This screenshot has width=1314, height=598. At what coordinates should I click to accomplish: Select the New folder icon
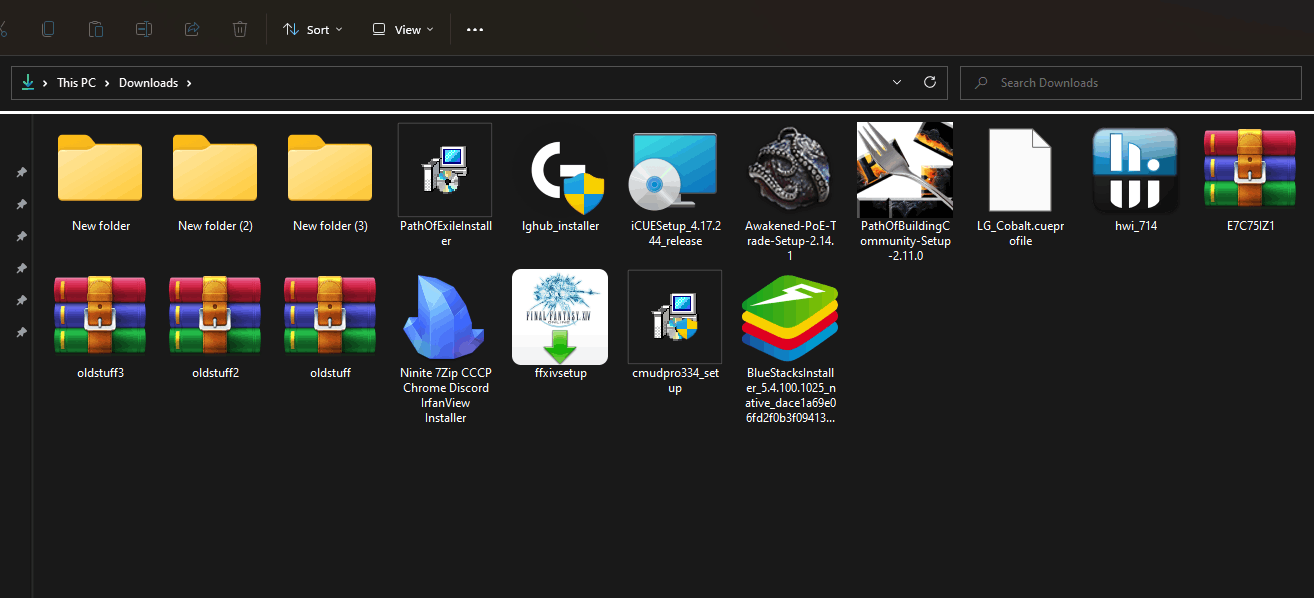100,168
